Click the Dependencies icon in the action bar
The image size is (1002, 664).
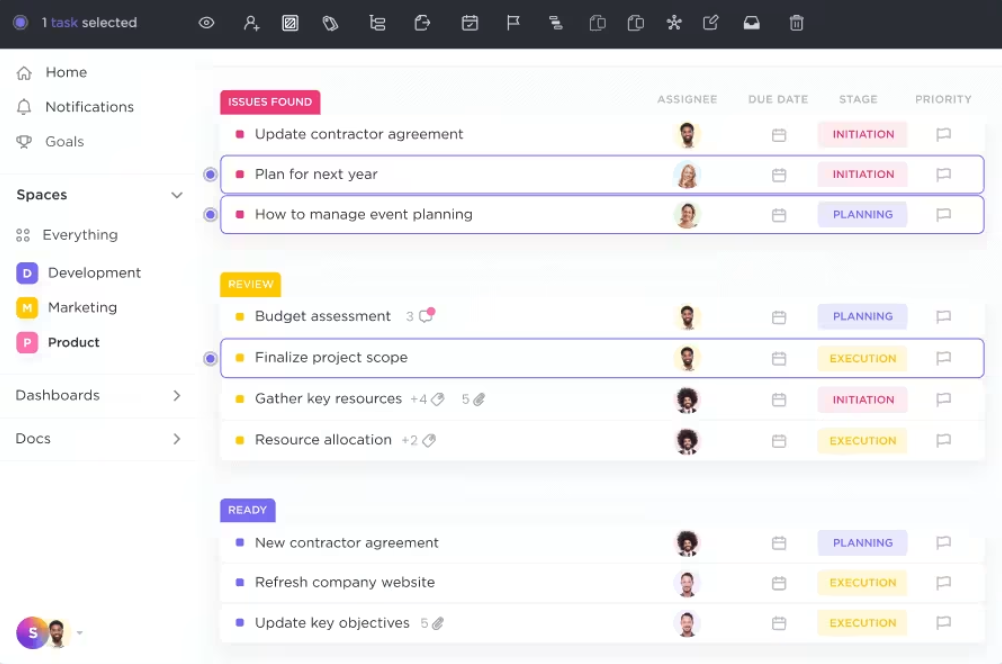tap(556, 23)
